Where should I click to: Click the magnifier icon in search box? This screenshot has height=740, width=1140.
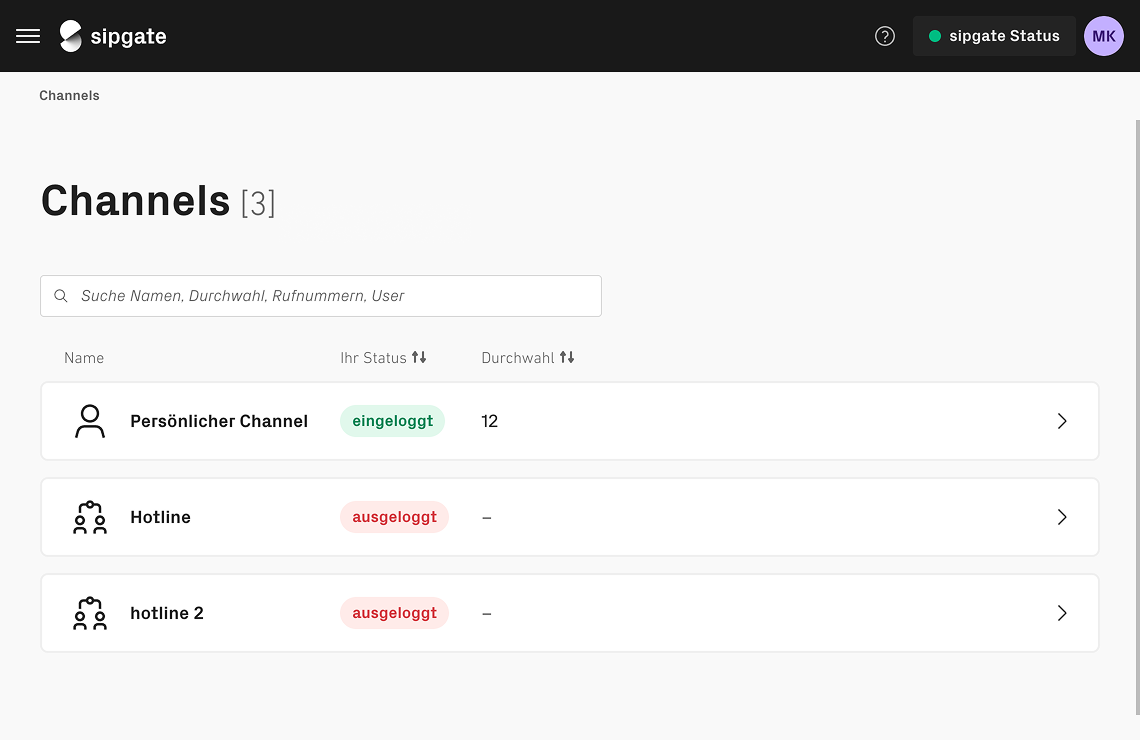61,296
